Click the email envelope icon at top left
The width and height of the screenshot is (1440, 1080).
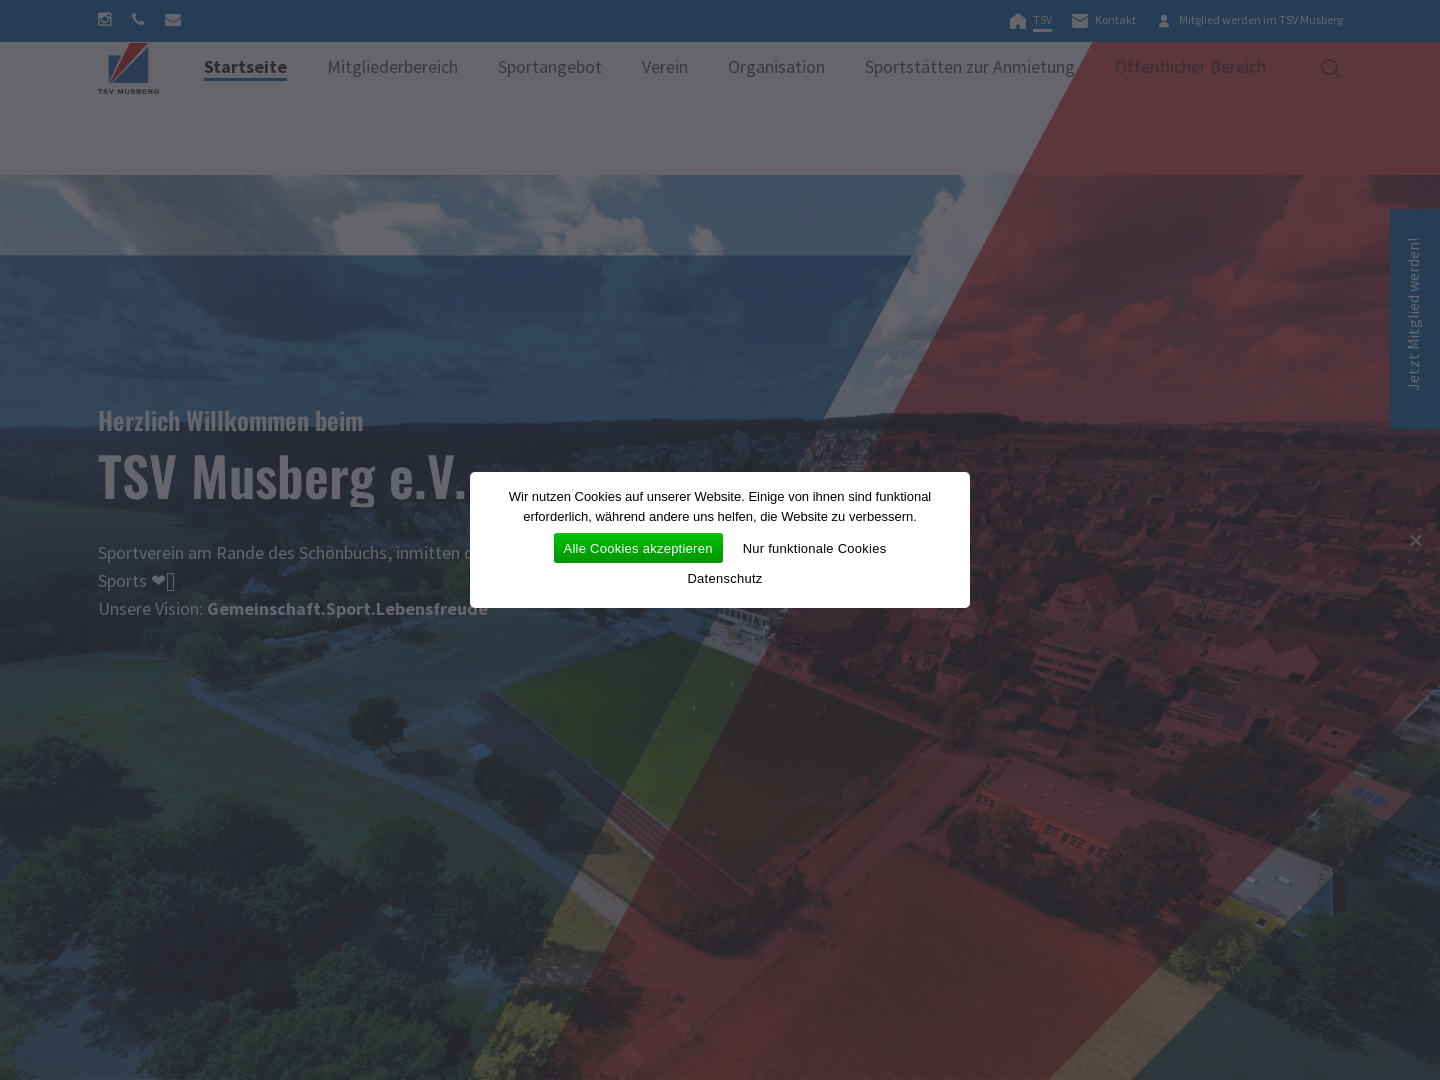pyautogui.click(x=173, y=19)
